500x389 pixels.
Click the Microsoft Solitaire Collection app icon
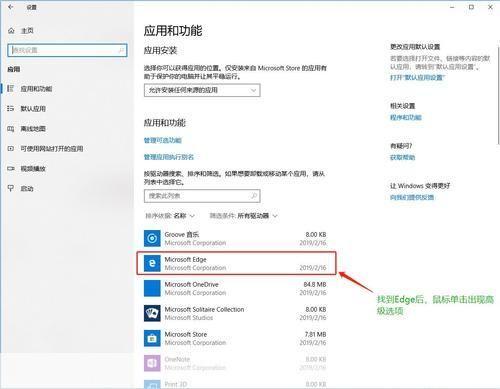(x=152, y=313)
